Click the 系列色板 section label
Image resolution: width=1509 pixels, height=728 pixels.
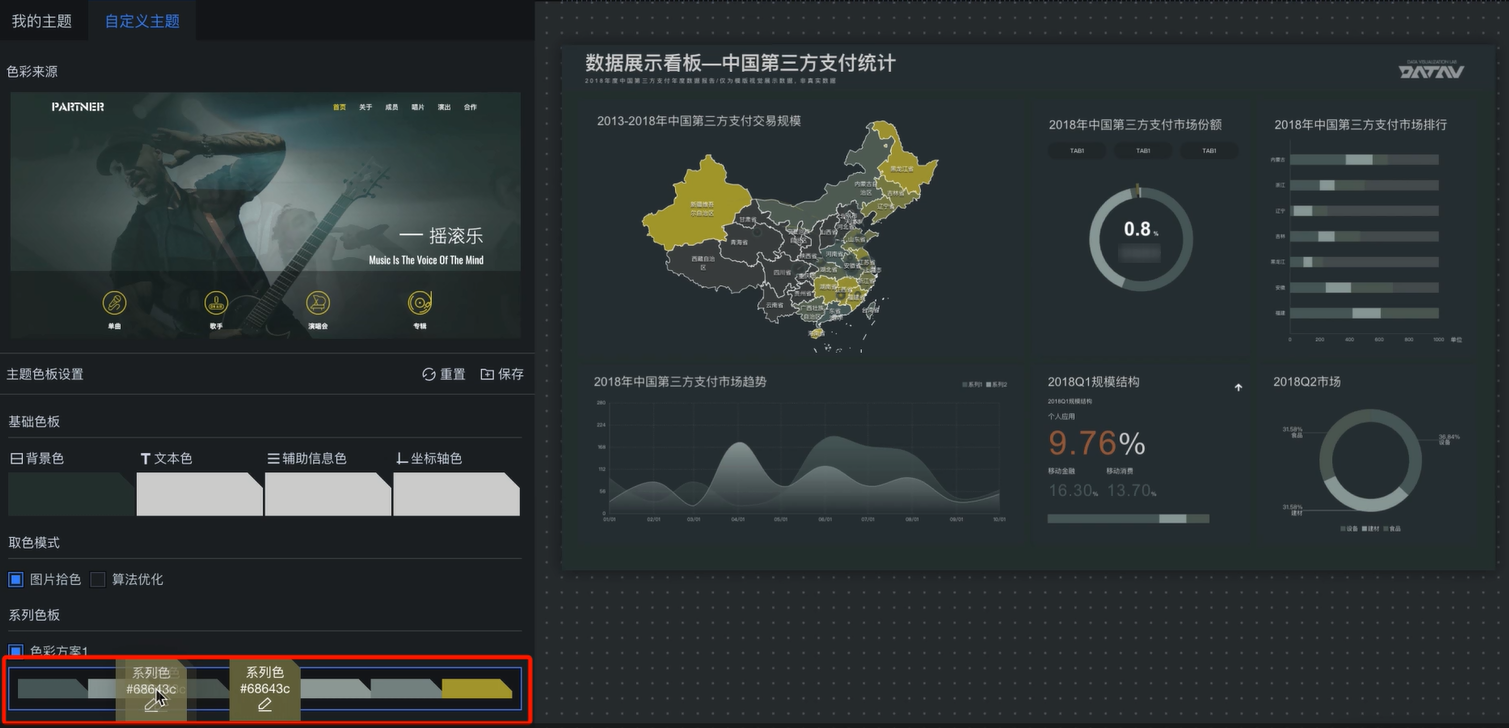(34, 614)
